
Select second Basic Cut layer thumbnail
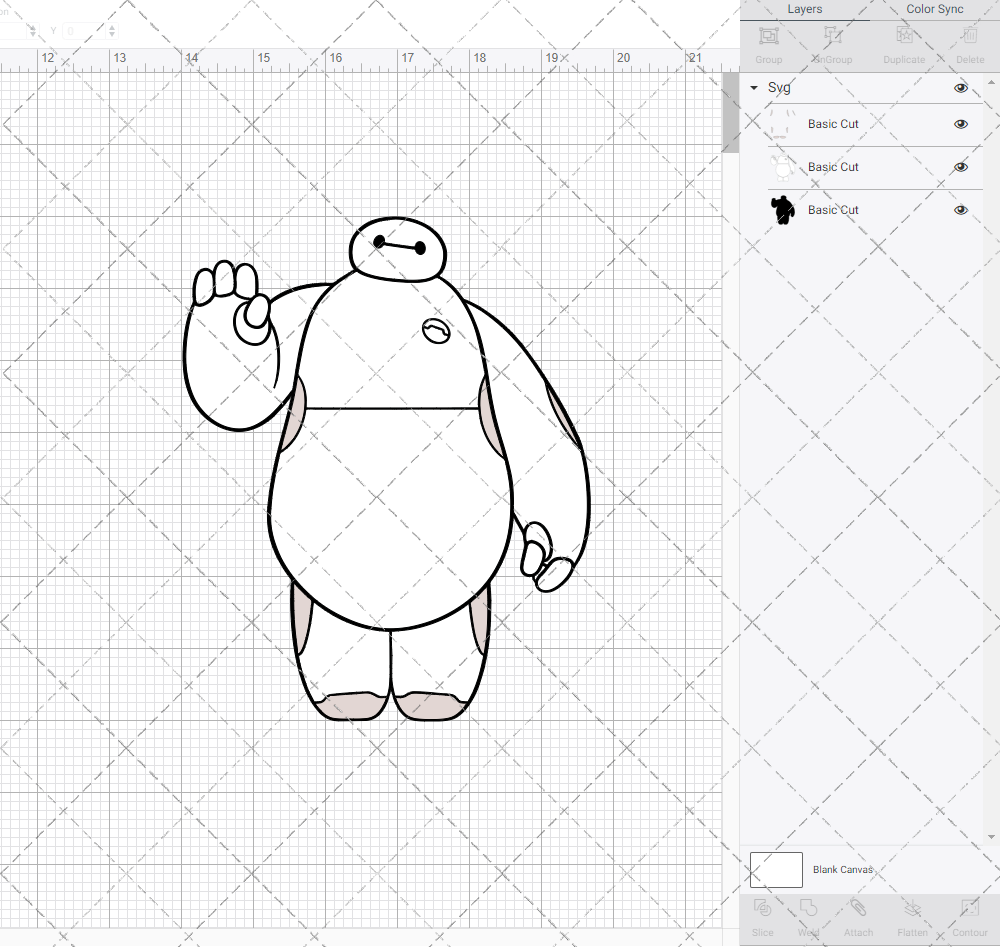782,167
